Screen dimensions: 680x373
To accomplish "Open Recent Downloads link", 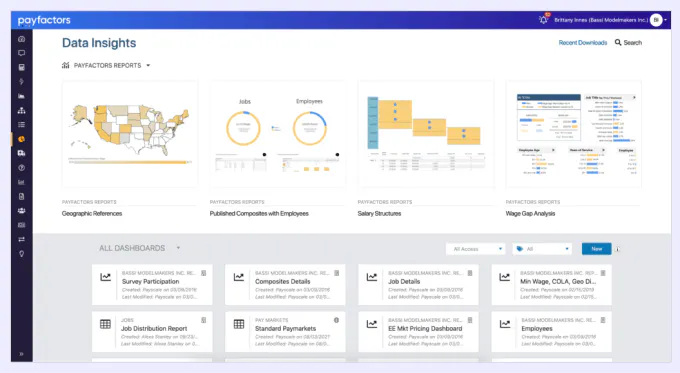I will coord(583,43).
